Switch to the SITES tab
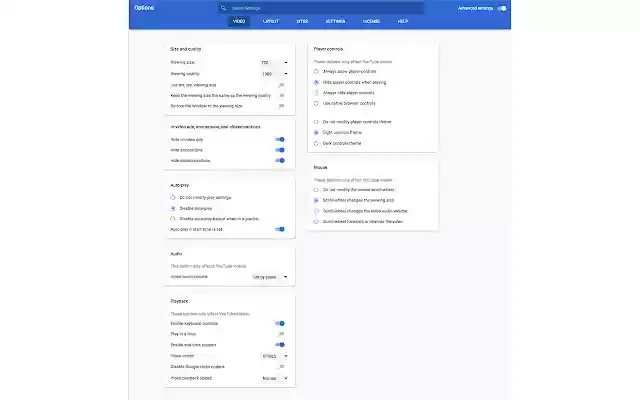This screenshot has width=640, height=400. (x=302, y=21)
